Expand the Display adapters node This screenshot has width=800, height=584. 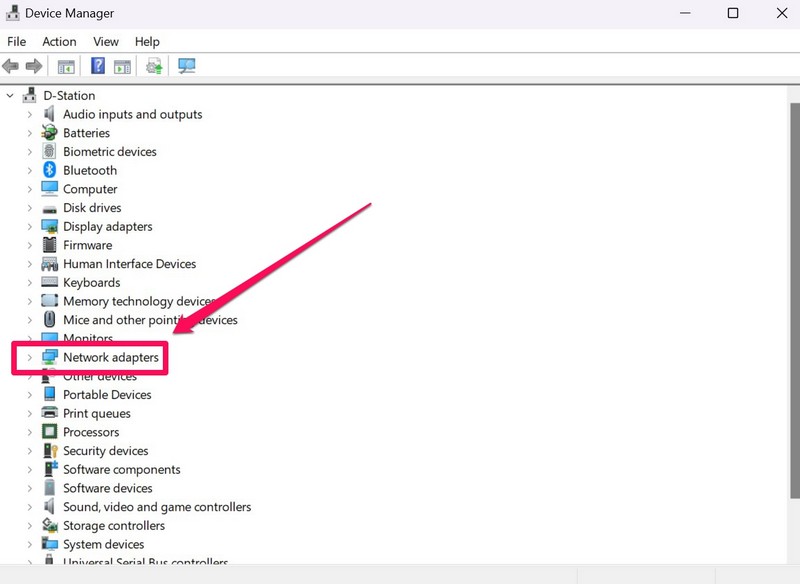pos(30,227)
